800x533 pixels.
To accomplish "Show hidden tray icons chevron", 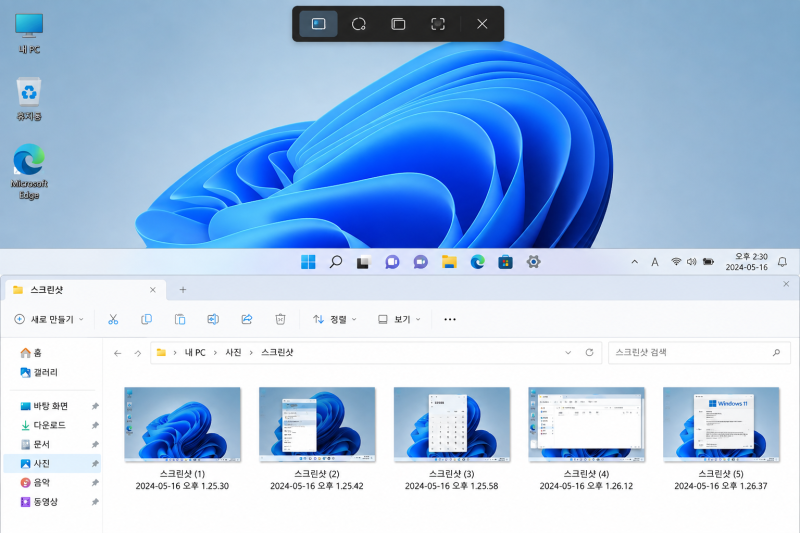I will [635, 262].
